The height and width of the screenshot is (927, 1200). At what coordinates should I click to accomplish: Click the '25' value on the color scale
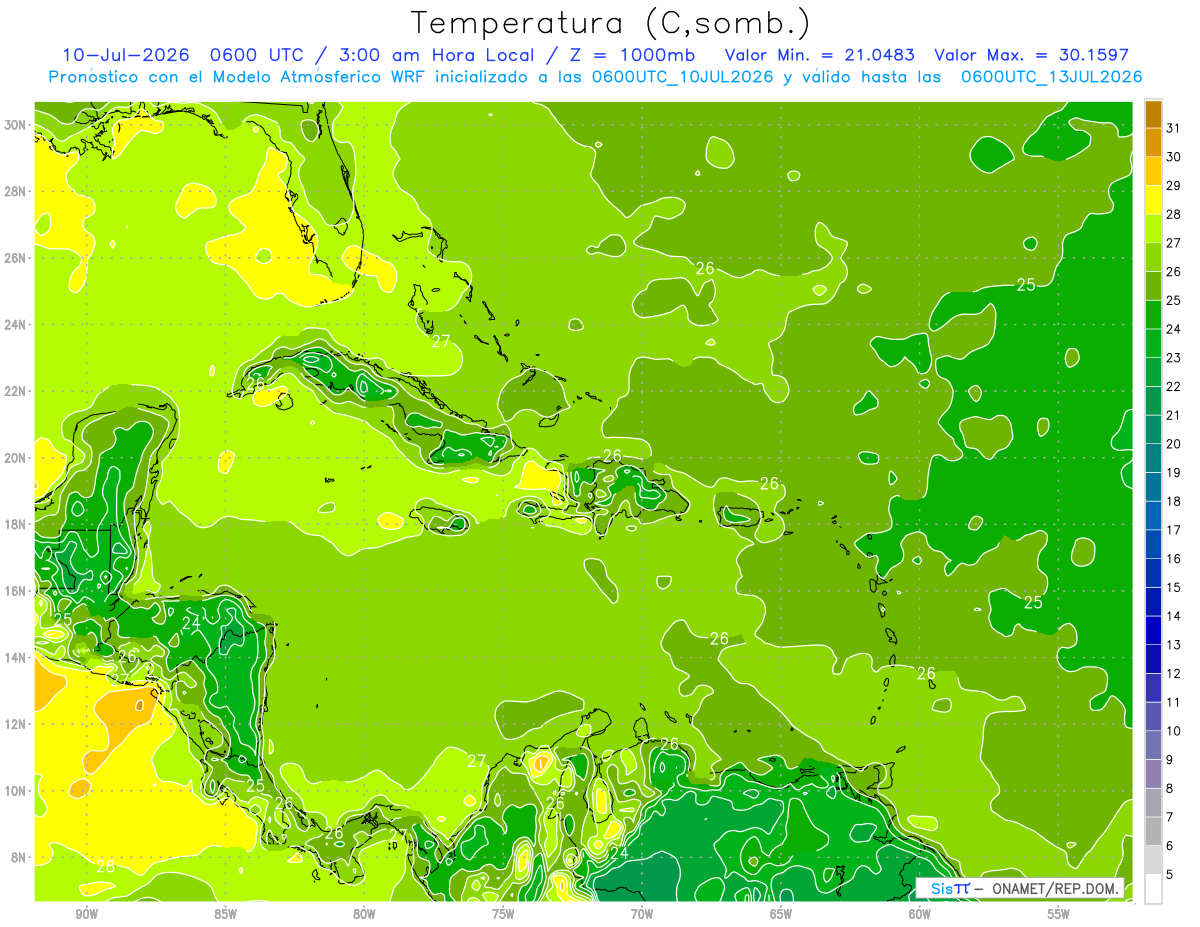click(x=1174, y=300)
